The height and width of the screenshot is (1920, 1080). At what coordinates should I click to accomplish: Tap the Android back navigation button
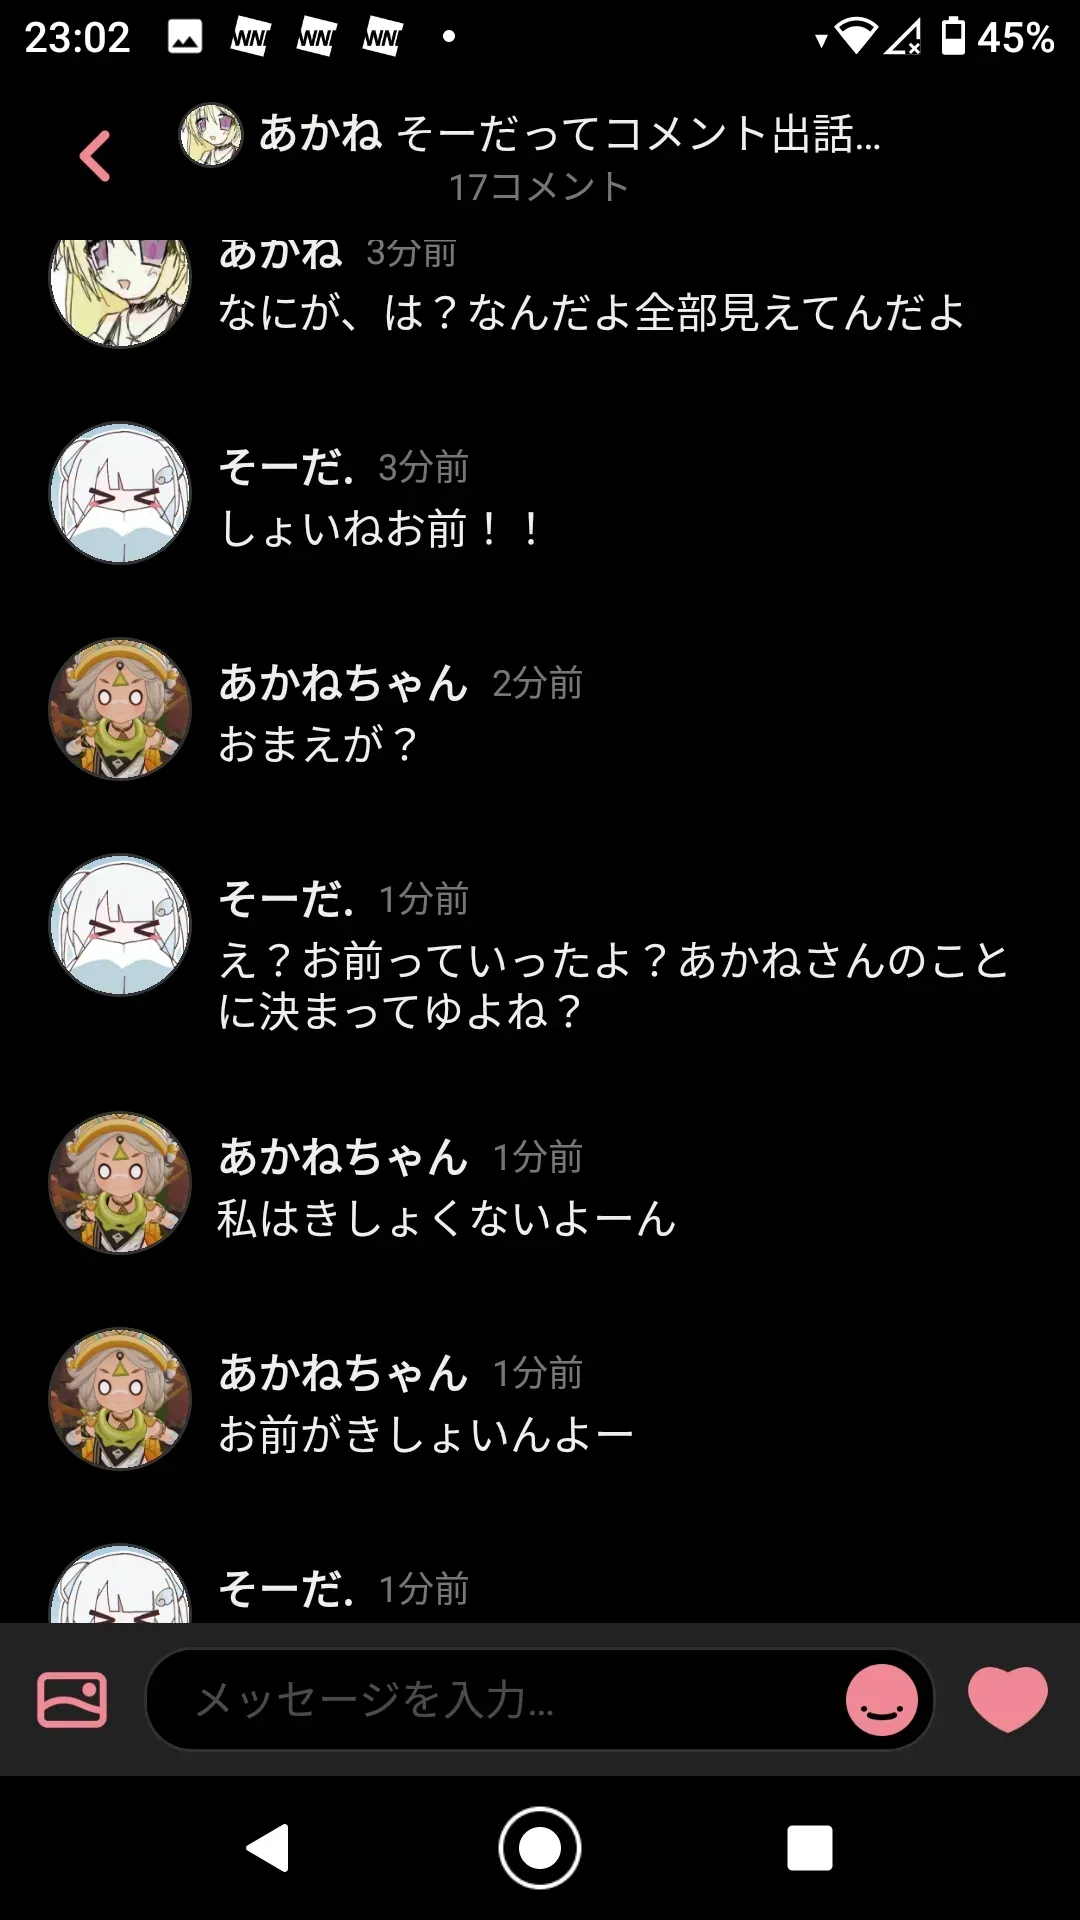pyautogui.click(x=268, y=1847)
